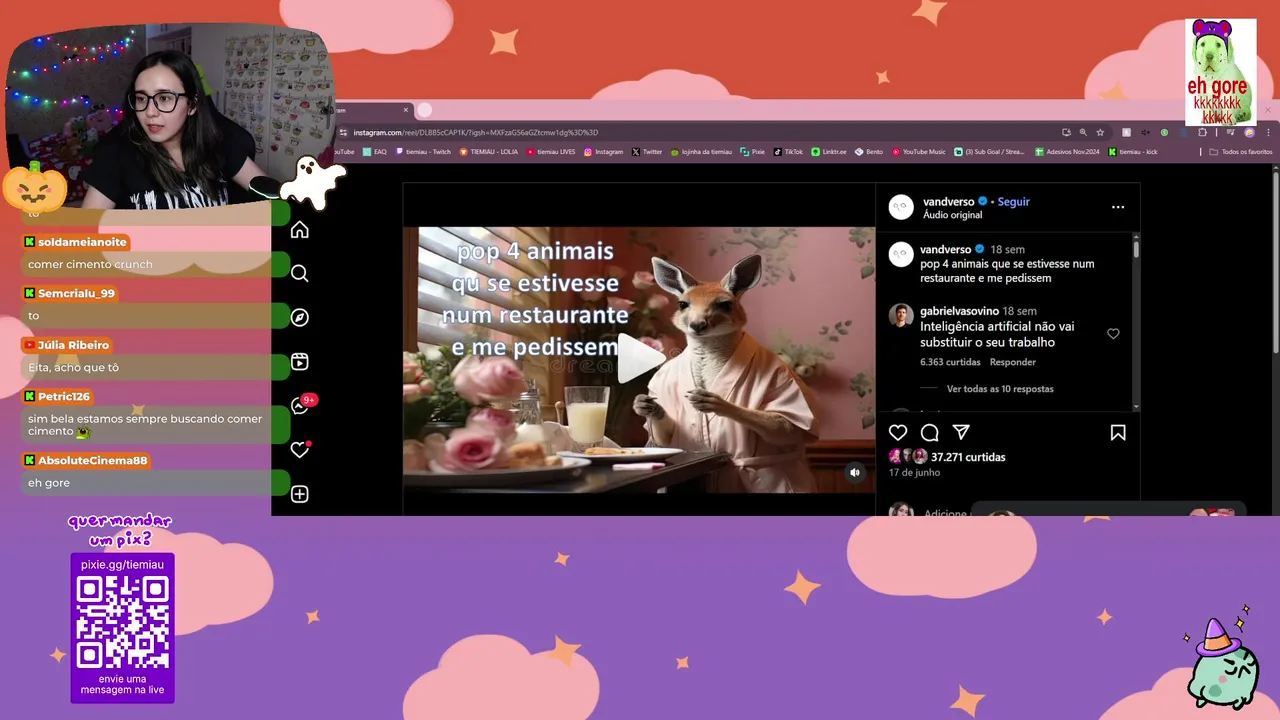Open the EAQ bookmark
This screenshot has width=1280, height=720.
point(375,152)
